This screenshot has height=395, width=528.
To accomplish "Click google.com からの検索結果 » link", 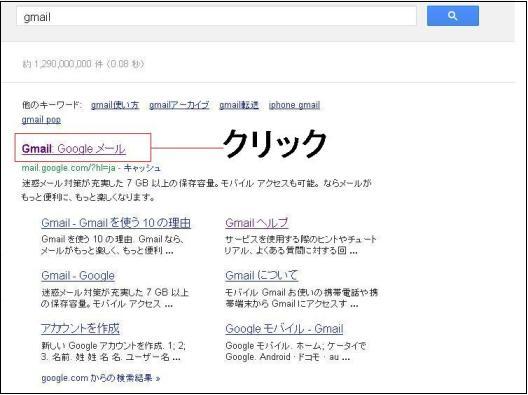I will [x=101, y=378].
